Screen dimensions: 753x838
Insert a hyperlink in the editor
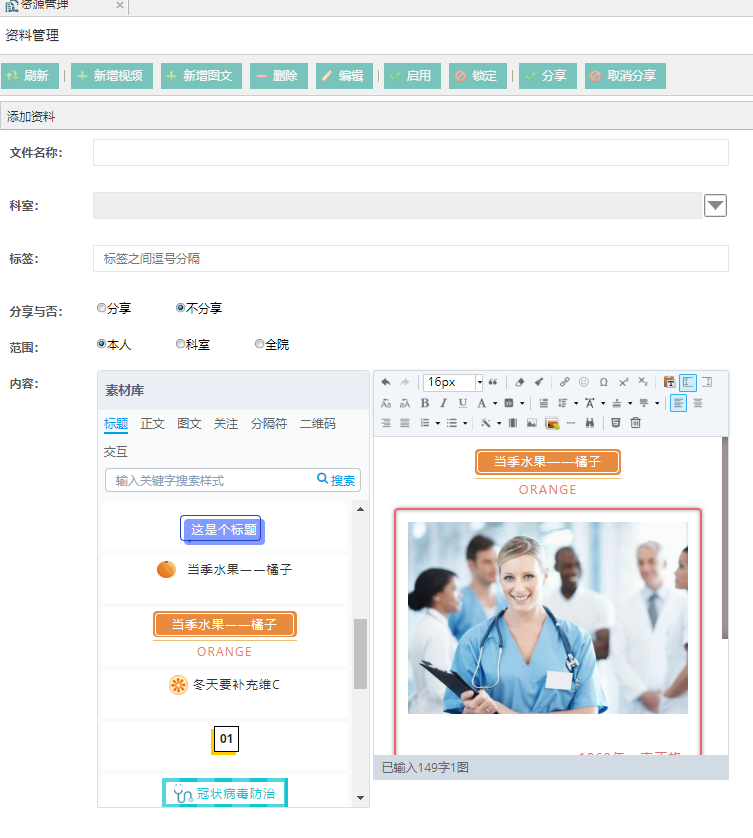pyautogui.click(x=565, y=382)
